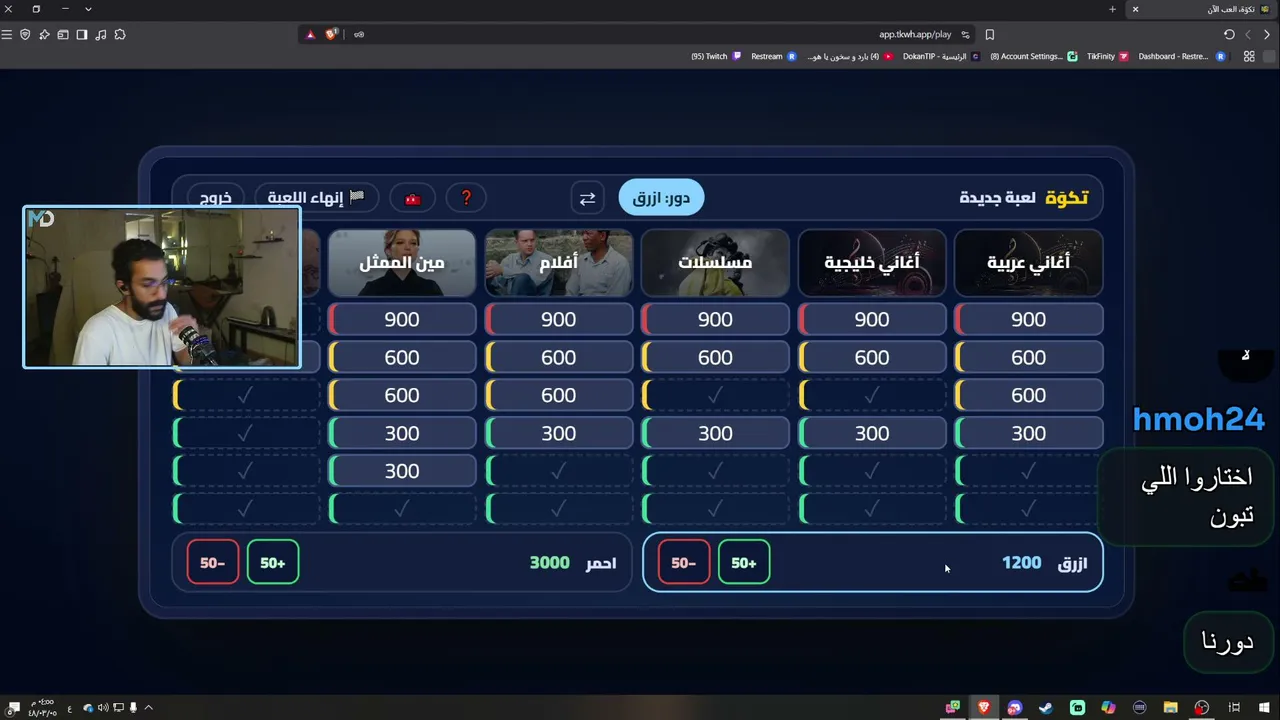Bookmark this page with bookmark icon
The width and height of the screenshot is (1280, 720).
990,35
